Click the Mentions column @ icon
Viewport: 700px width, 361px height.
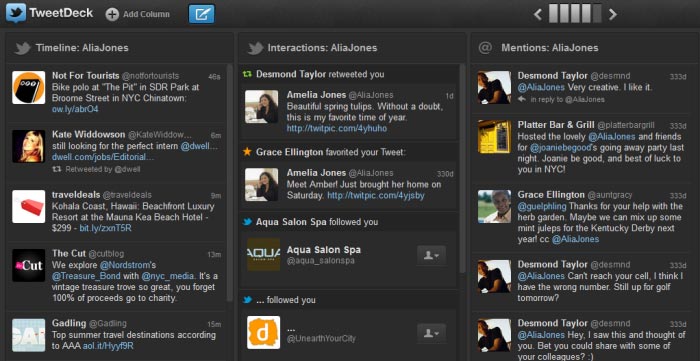pos(484,48)
